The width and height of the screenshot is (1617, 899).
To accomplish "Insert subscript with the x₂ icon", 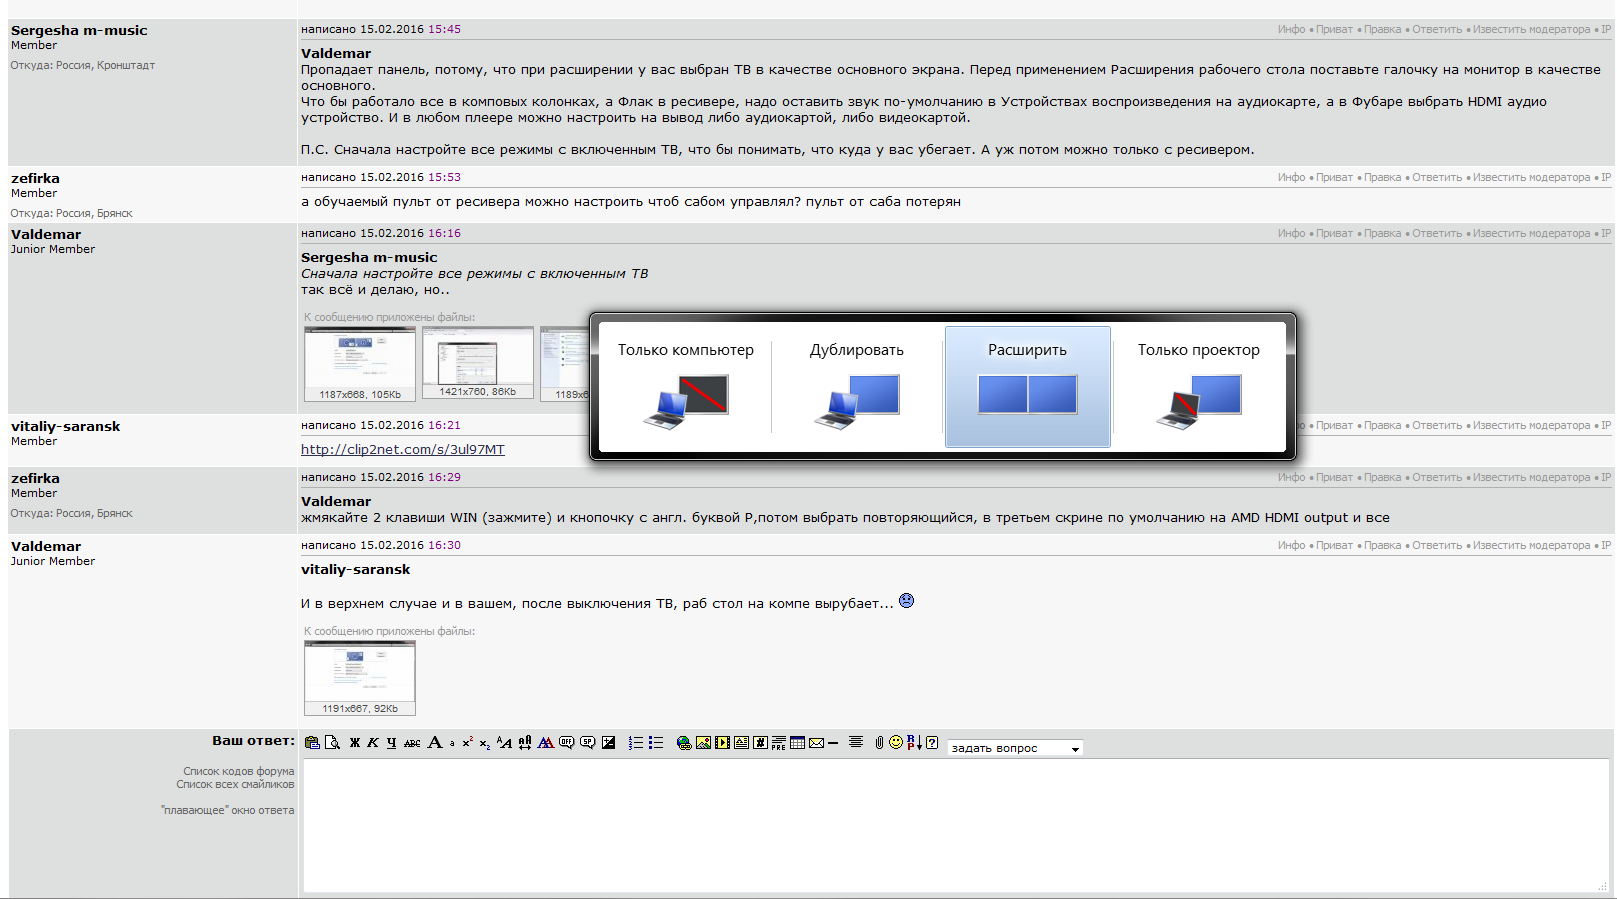I will 485,743.
